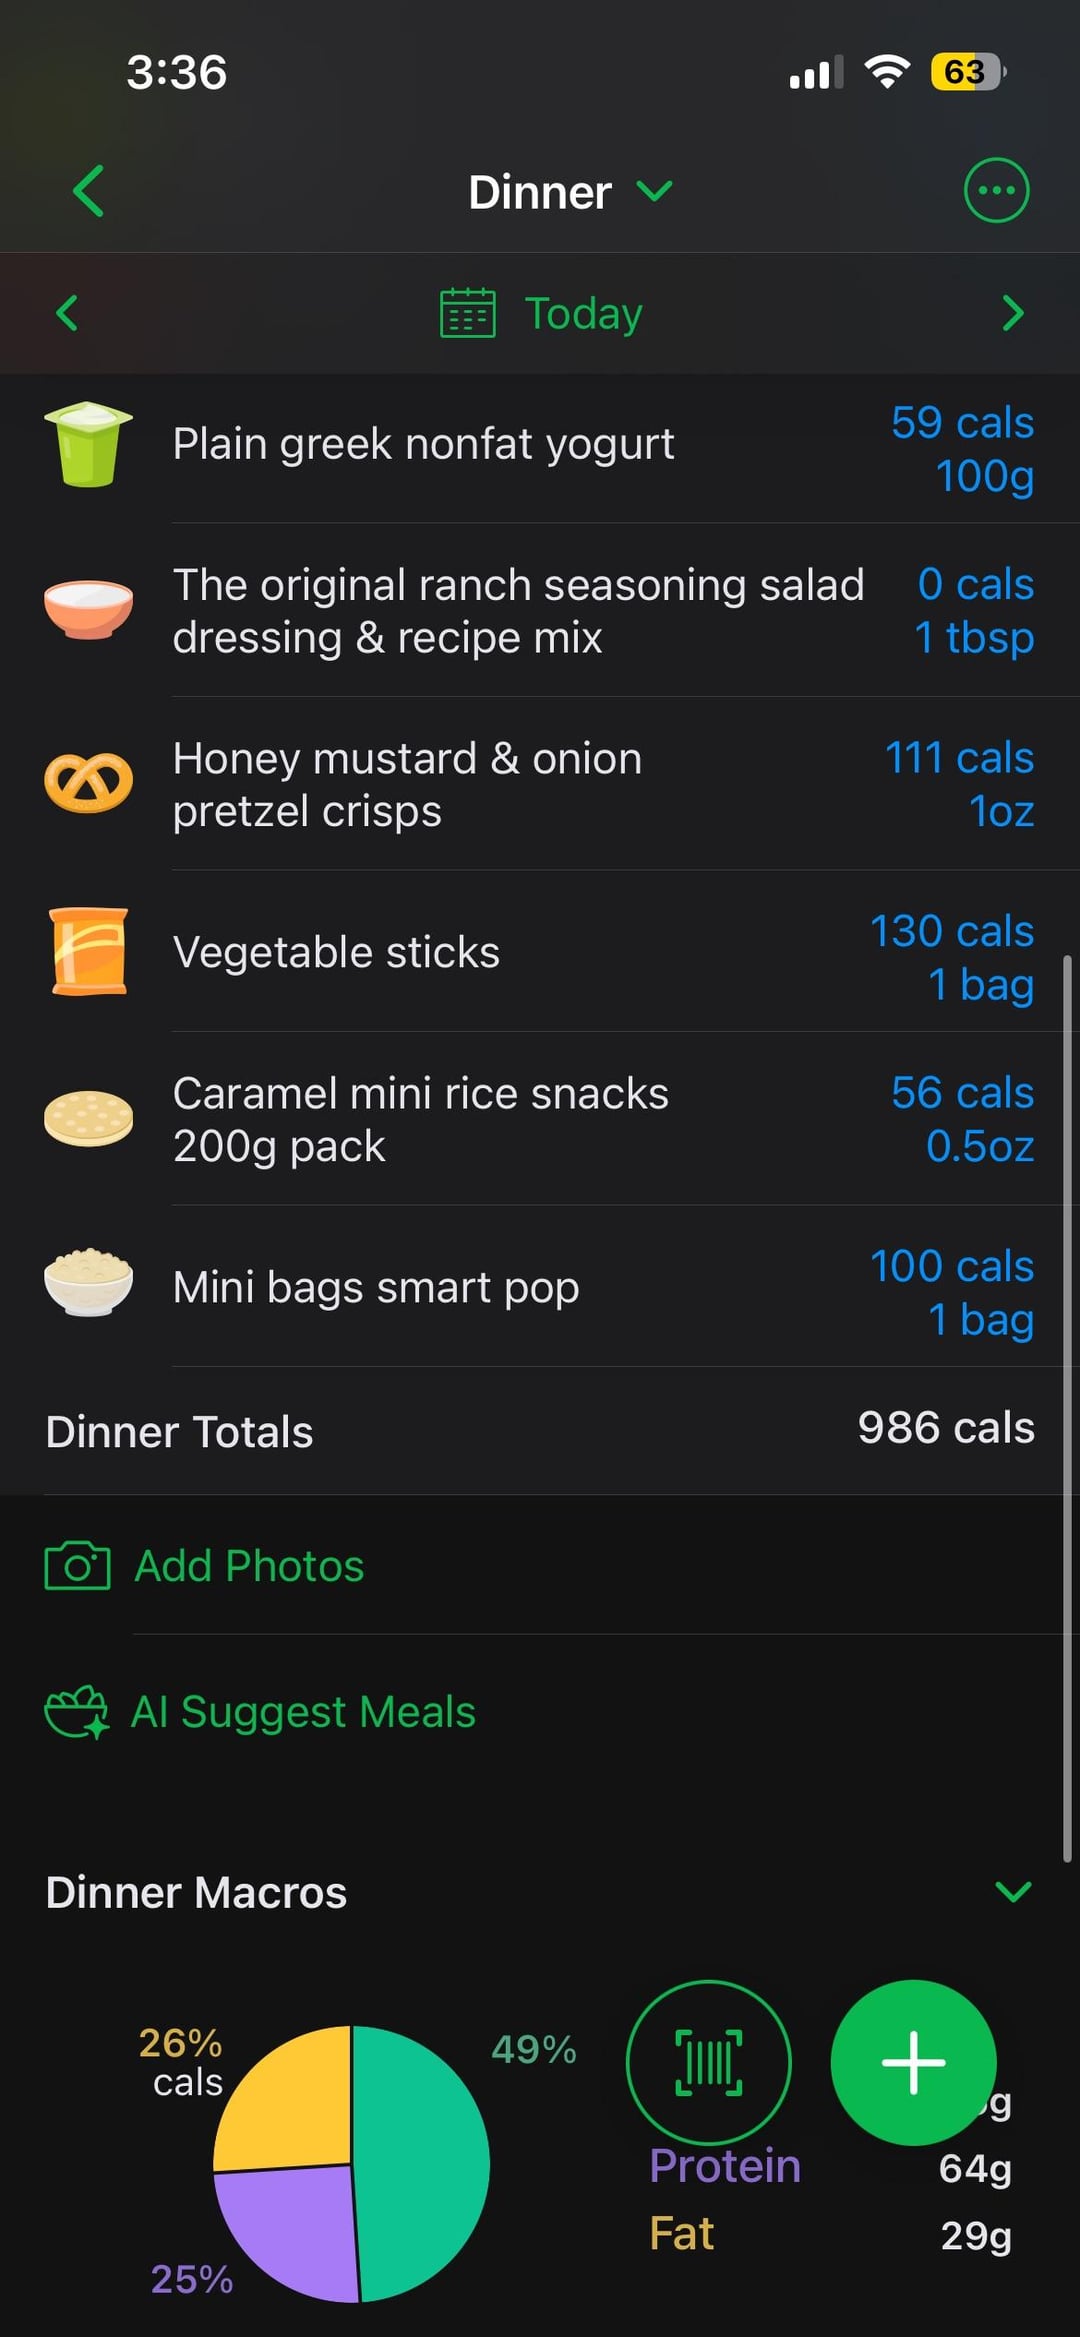Tap the yogurt cup food icon
1080x2337 pixels.
(x=88, y=445)
